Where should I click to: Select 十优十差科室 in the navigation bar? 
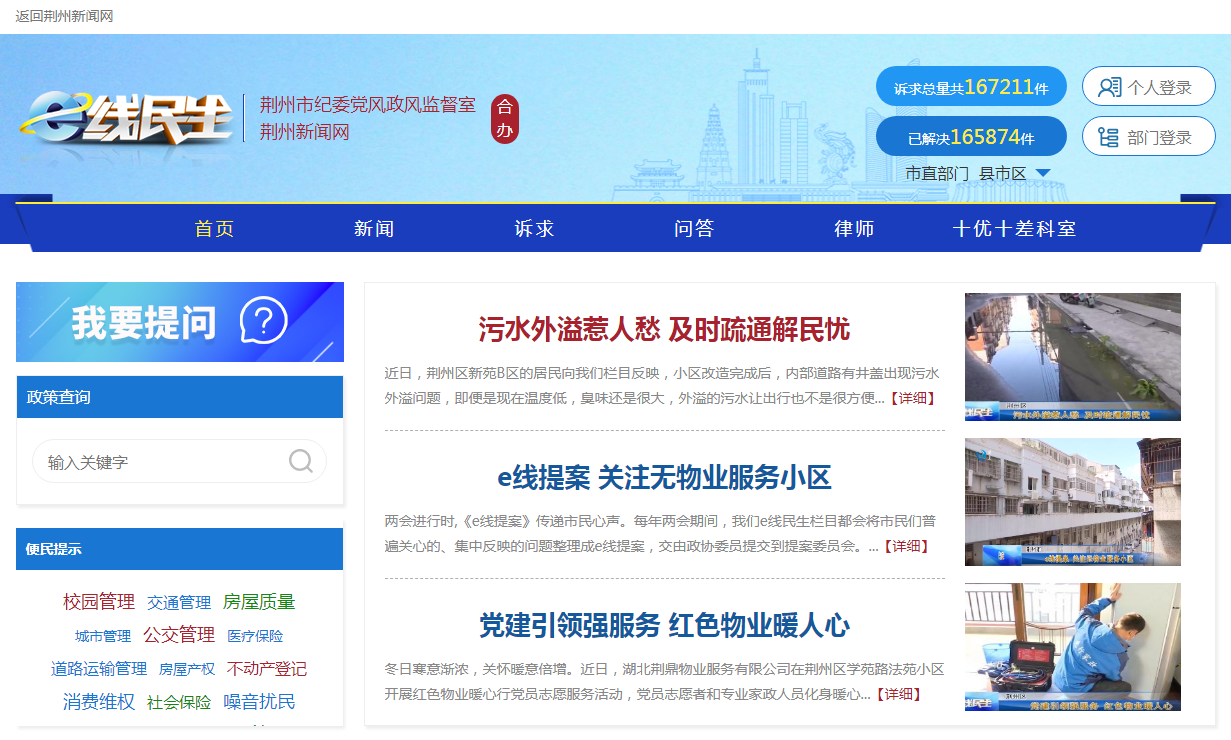tap(1014, 229)
